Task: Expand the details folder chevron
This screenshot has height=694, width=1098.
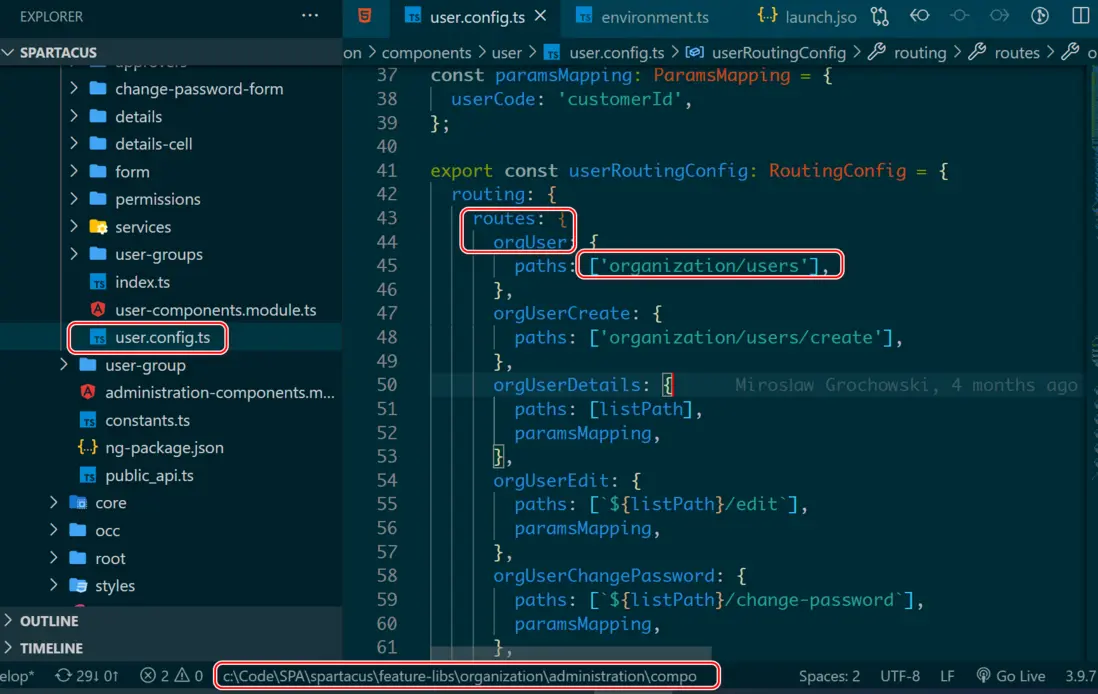Action: (x=74, y=116)
